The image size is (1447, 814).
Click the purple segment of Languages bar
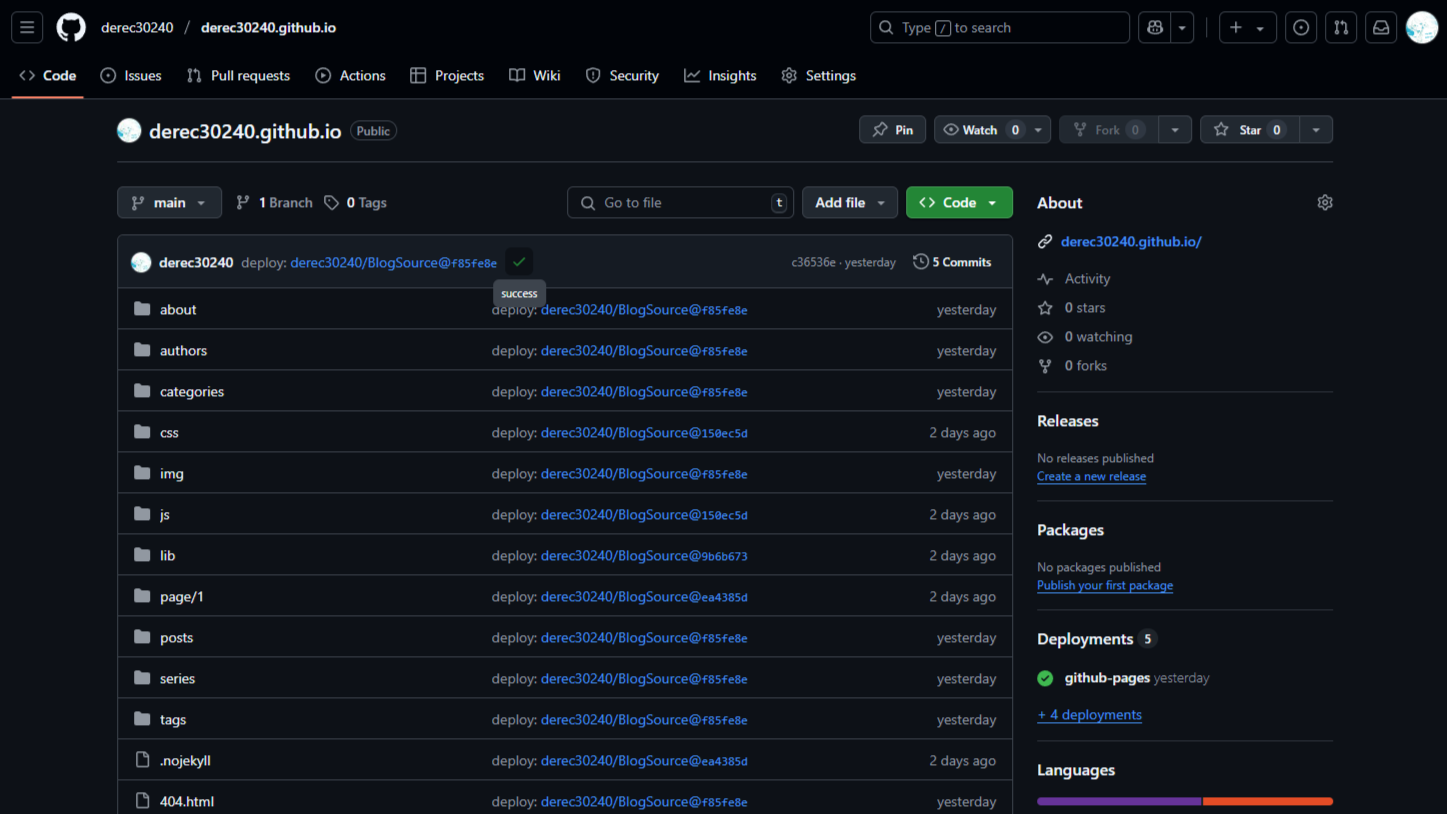[1119, 801]
